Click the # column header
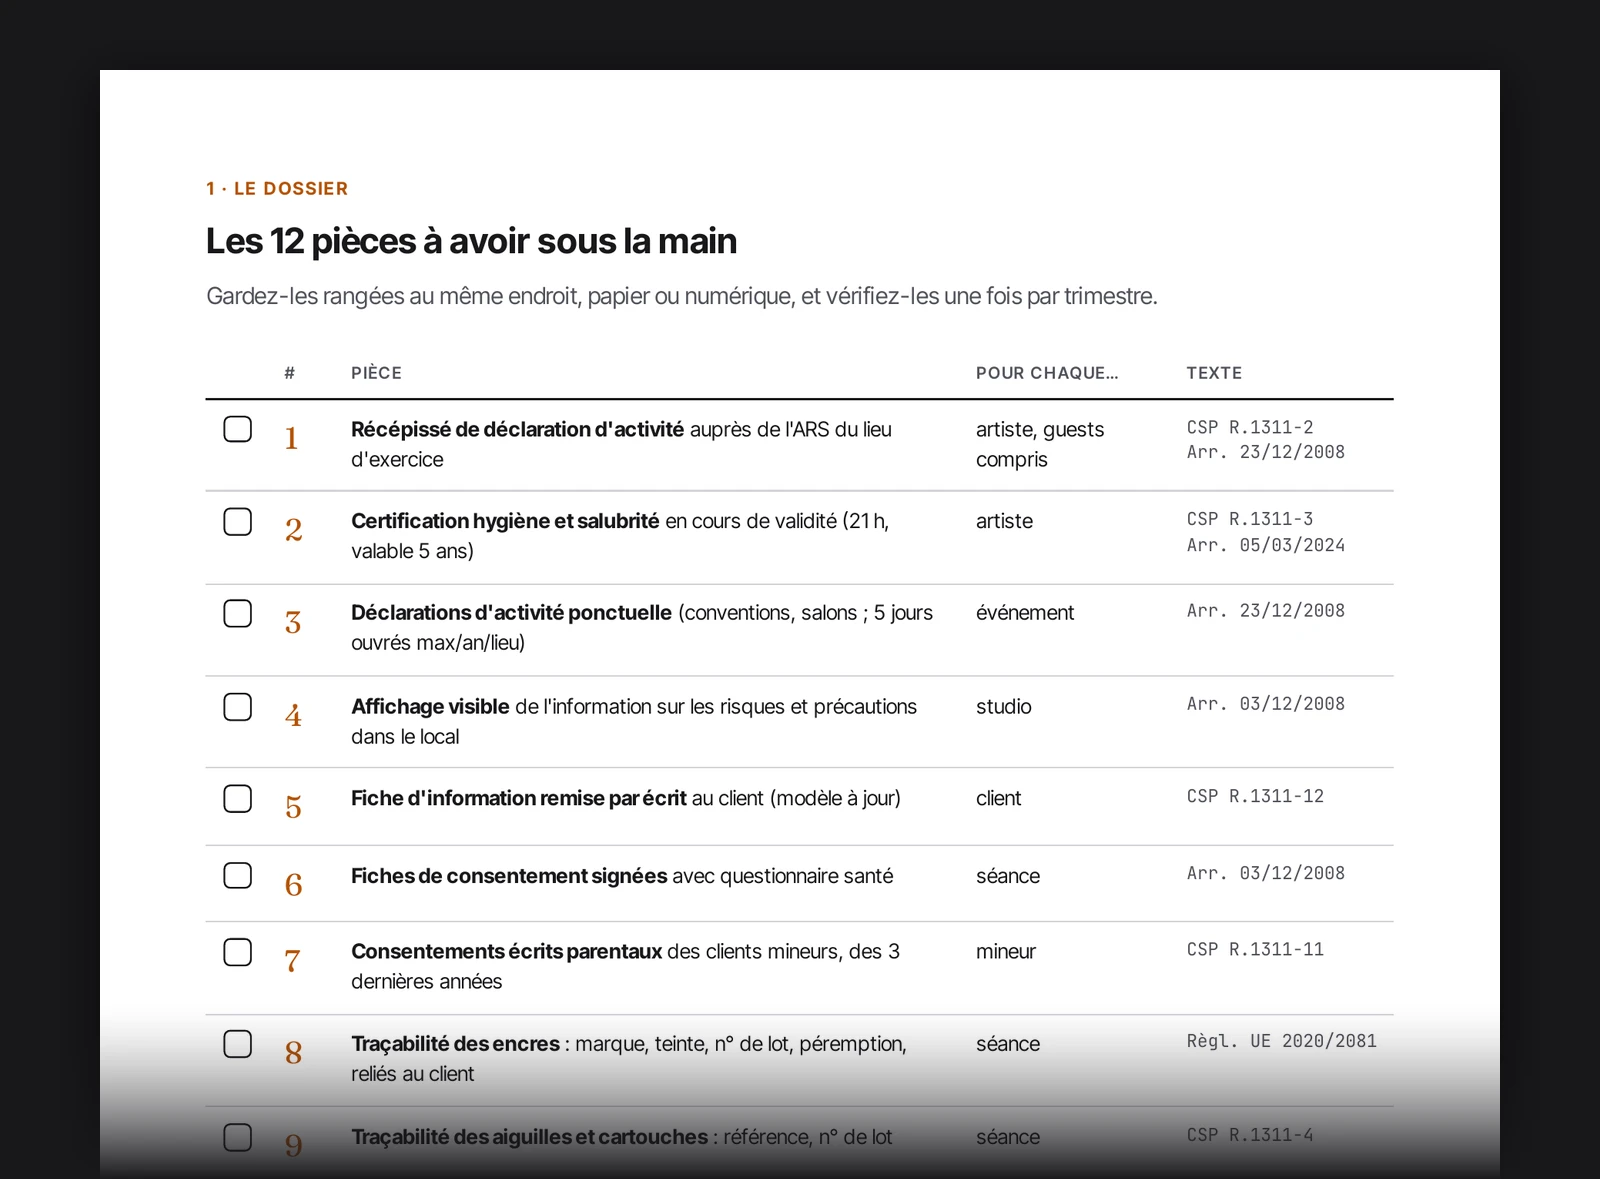The width and height of the screenshot is (1600, 1179). [289, 373]
